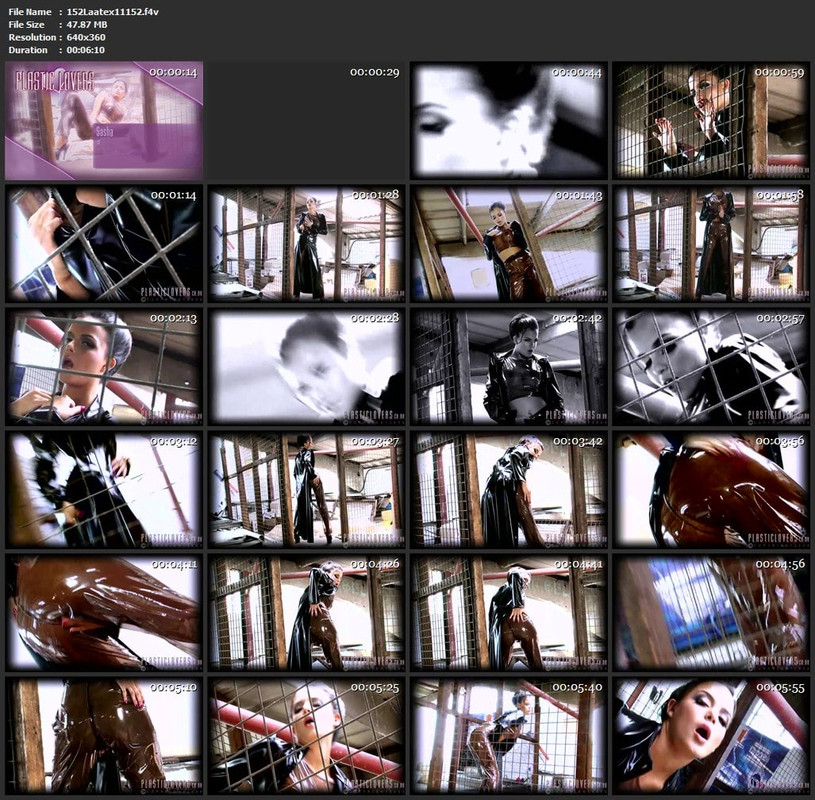Select the thumbnail at 00:05:10
The image size is (815, 800).
pos(104,736)
